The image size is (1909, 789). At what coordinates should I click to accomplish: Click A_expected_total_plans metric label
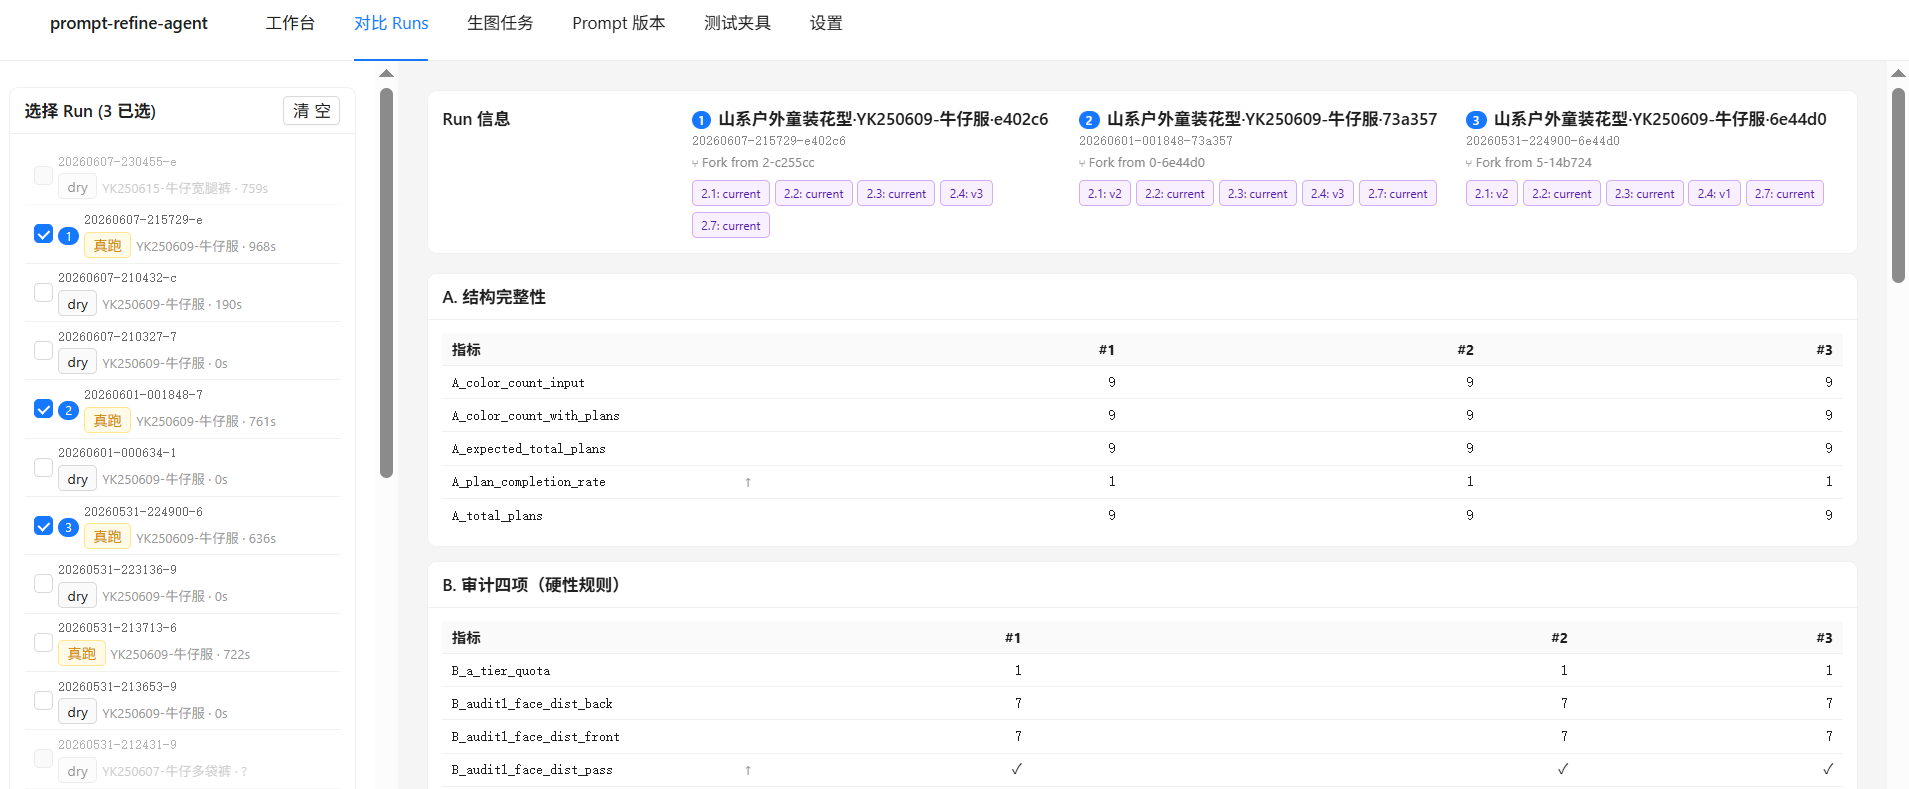click(x=528, y=449)
